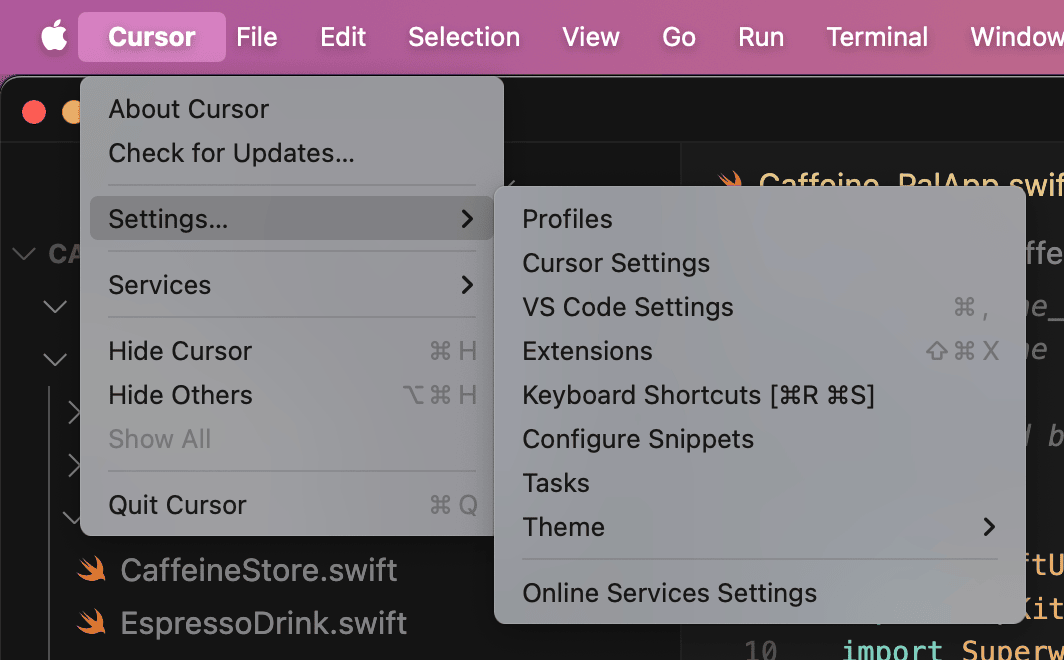Open the Apple menu icon
This screenshot has width=1064, height=660.
[54, 37]
